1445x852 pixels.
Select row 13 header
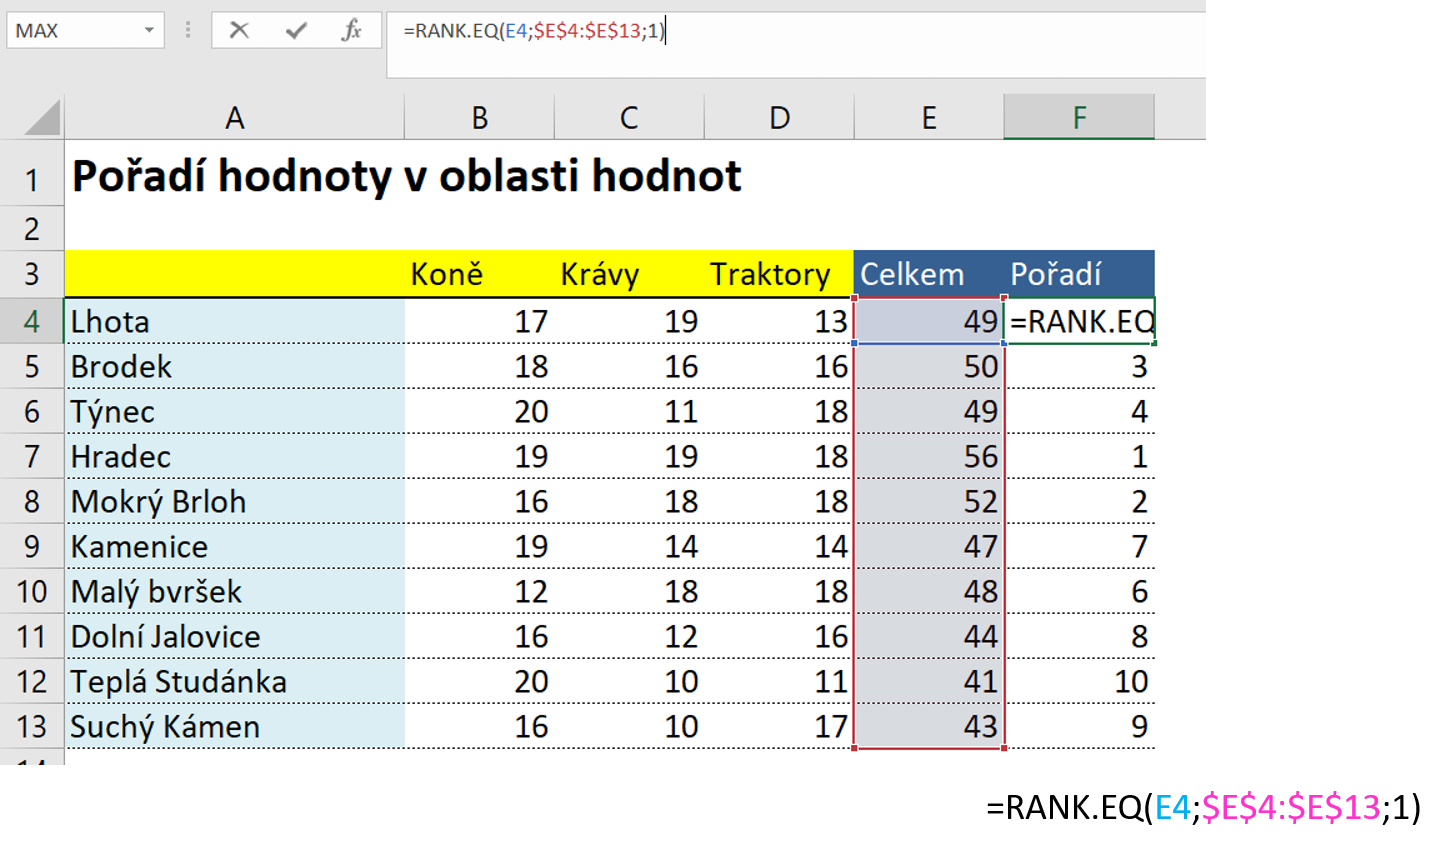click(32, 726)
